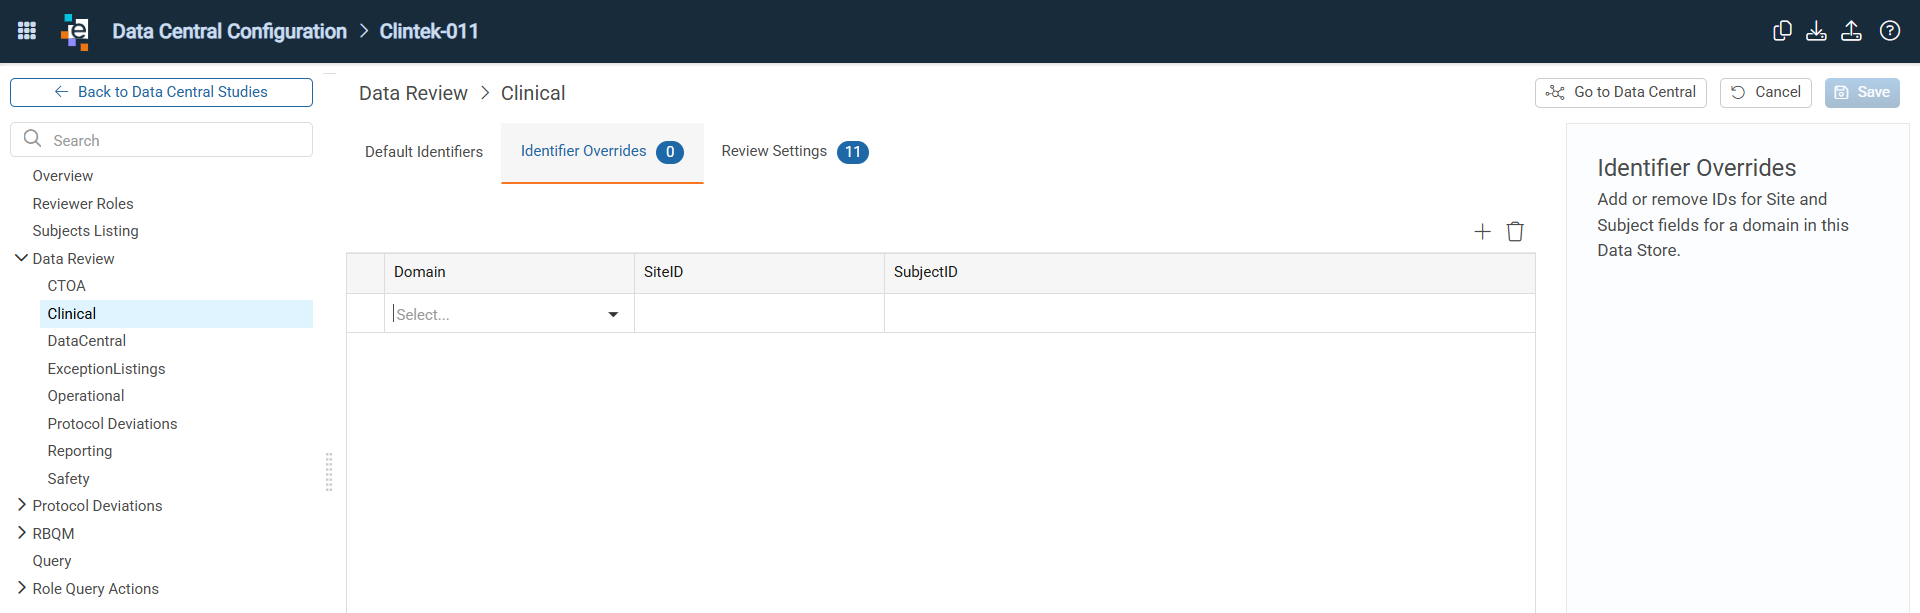Switch to the Review Settings tab
The width and height of the screenshot is (1920, 613).
click(x=795, y=152)
